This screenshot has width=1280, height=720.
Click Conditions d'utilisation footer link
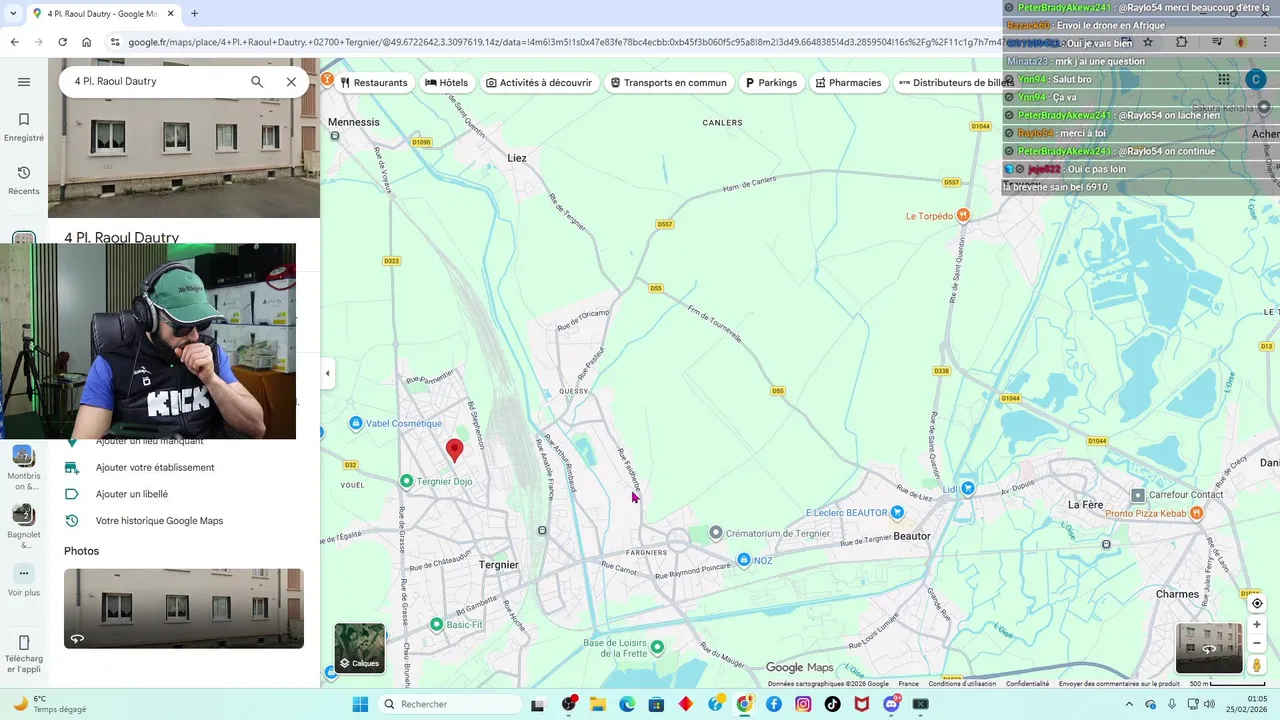962,684
